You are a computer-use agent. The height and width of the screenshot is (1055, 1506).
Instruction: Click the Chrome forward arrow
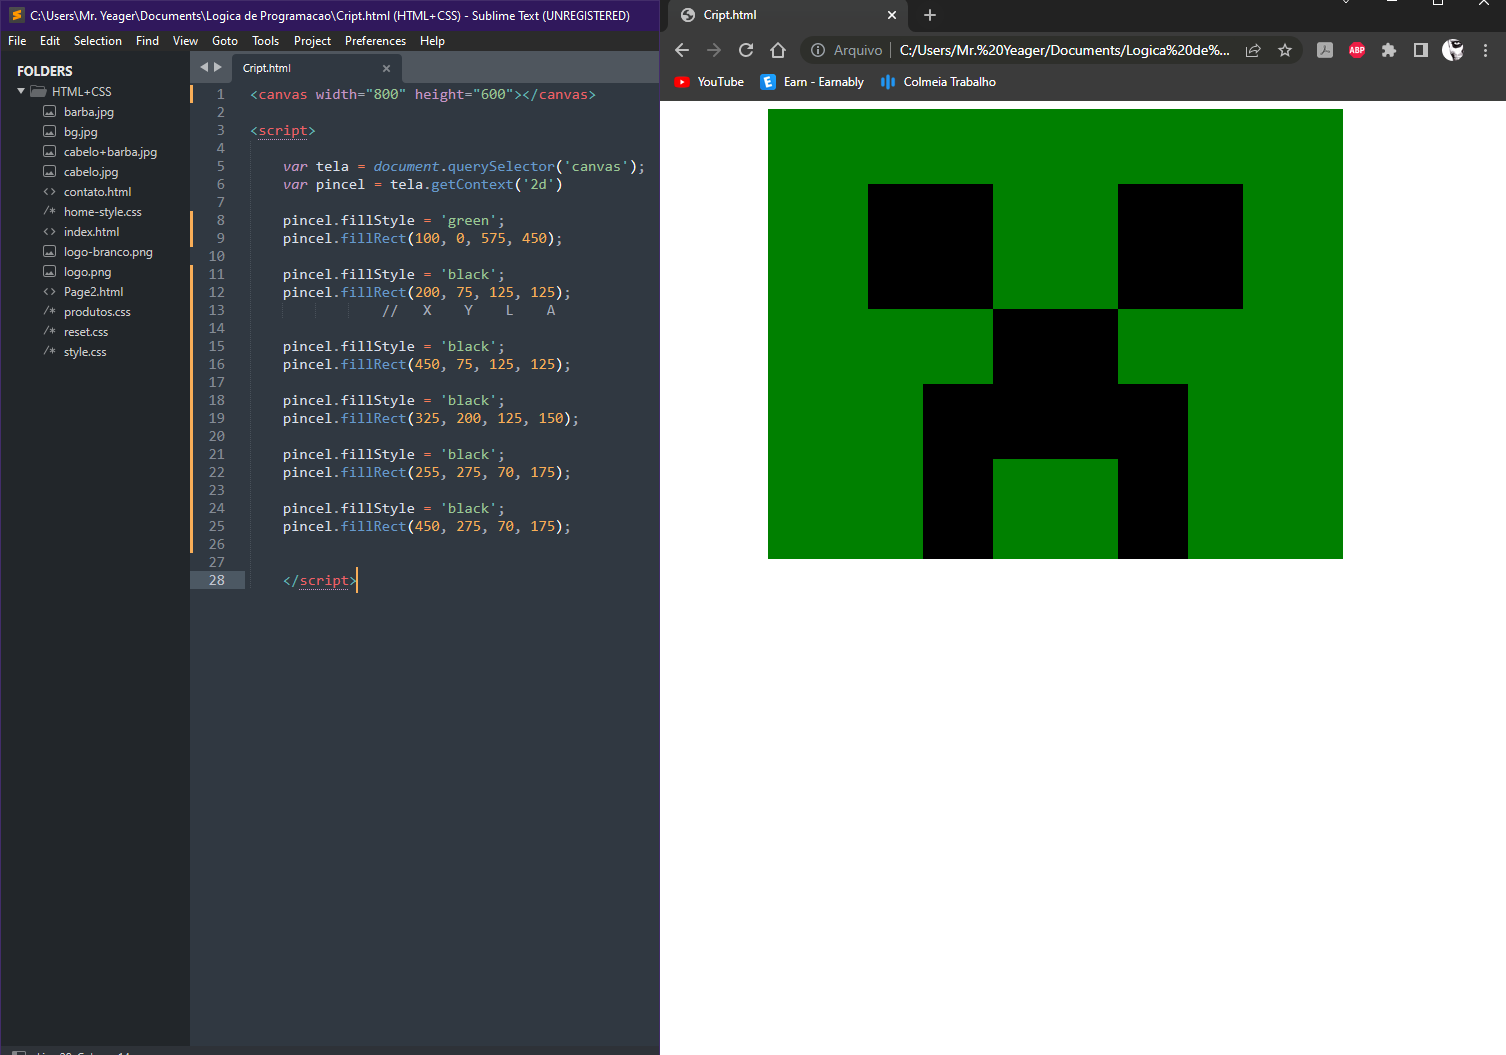pyautogui.click(x=714, y=50)
